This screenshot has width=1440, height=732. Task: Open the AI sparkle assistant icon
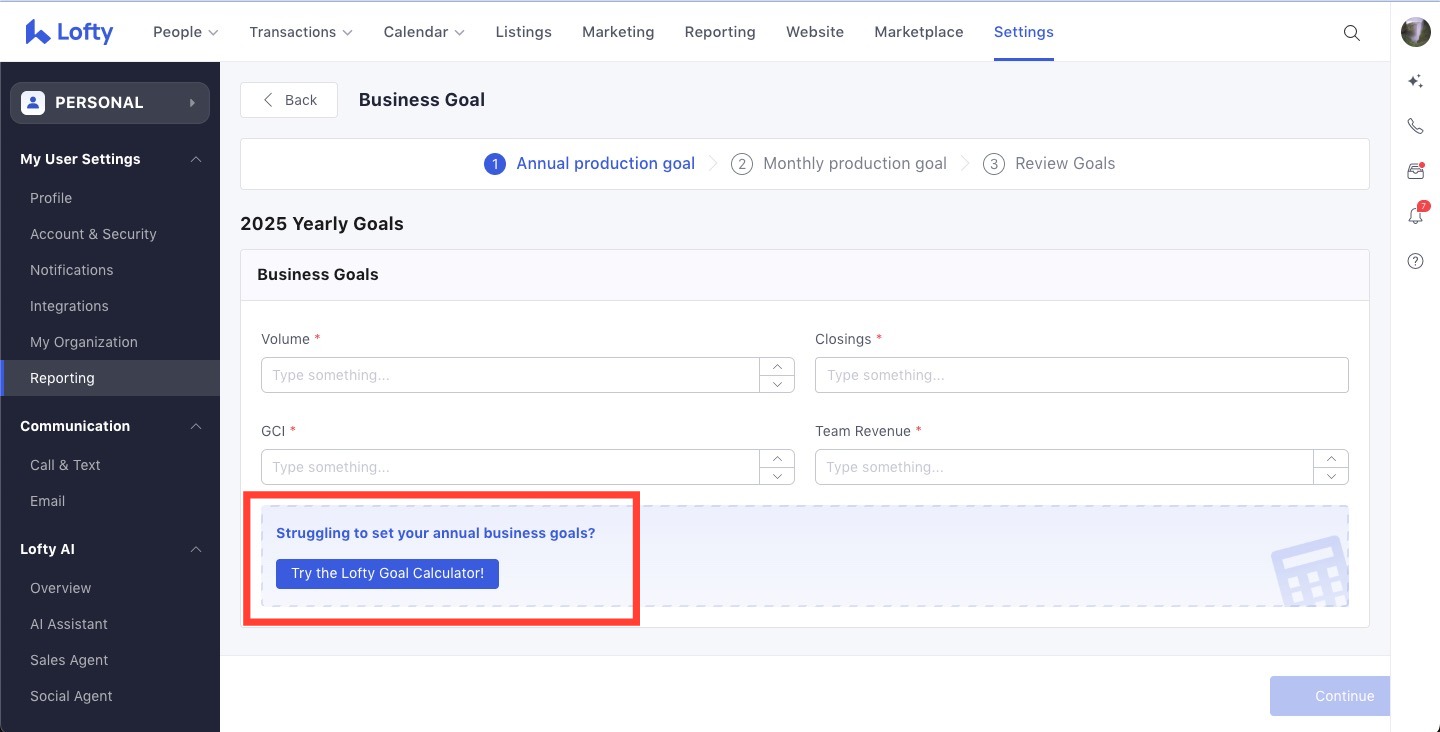pyautogui.click(x=1415, y=81)
